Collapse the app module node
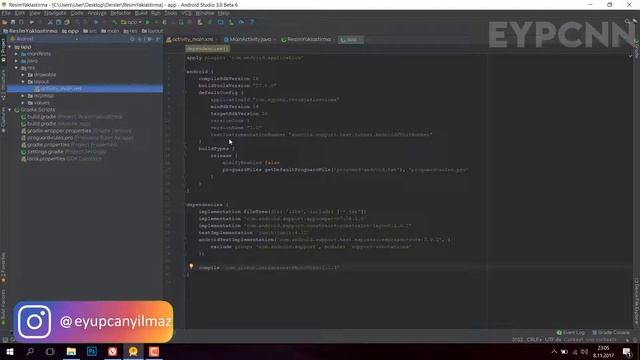The width and height of the screenshot is (640, 360). click(10, 47)
